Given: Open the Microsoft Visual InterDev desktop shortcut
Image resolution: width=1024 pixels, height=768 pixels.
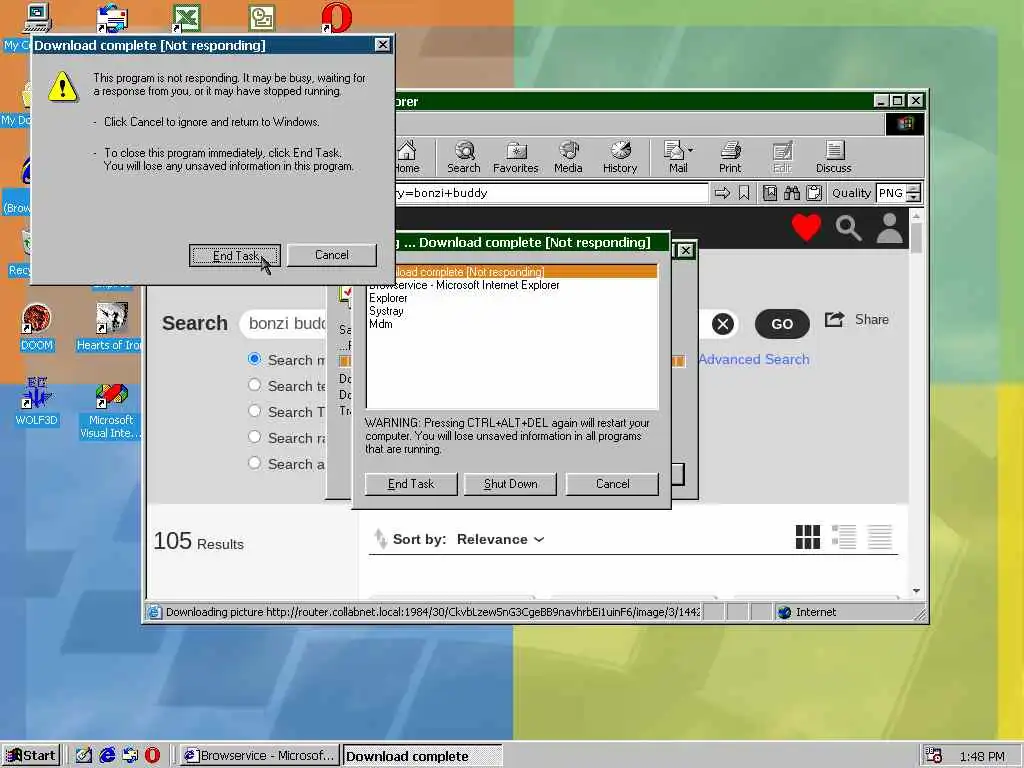Looking at the screenshot, I should point(110,411).
